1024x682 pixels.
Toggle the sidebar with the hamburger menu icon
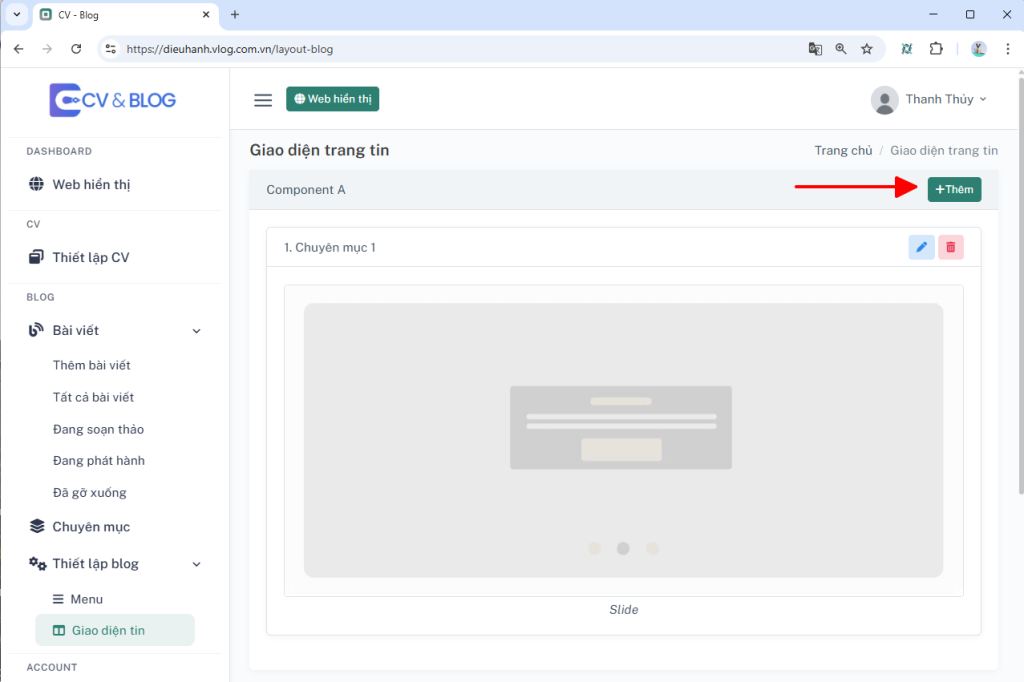pos(263,100)
